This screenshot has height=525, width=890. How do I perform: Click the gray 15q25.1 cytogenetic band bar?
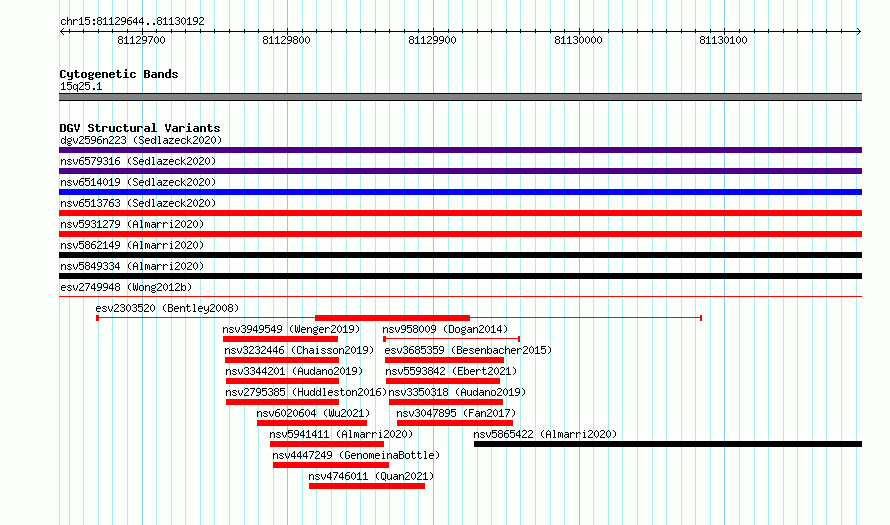pyautogui.click(x=460, y=97)
